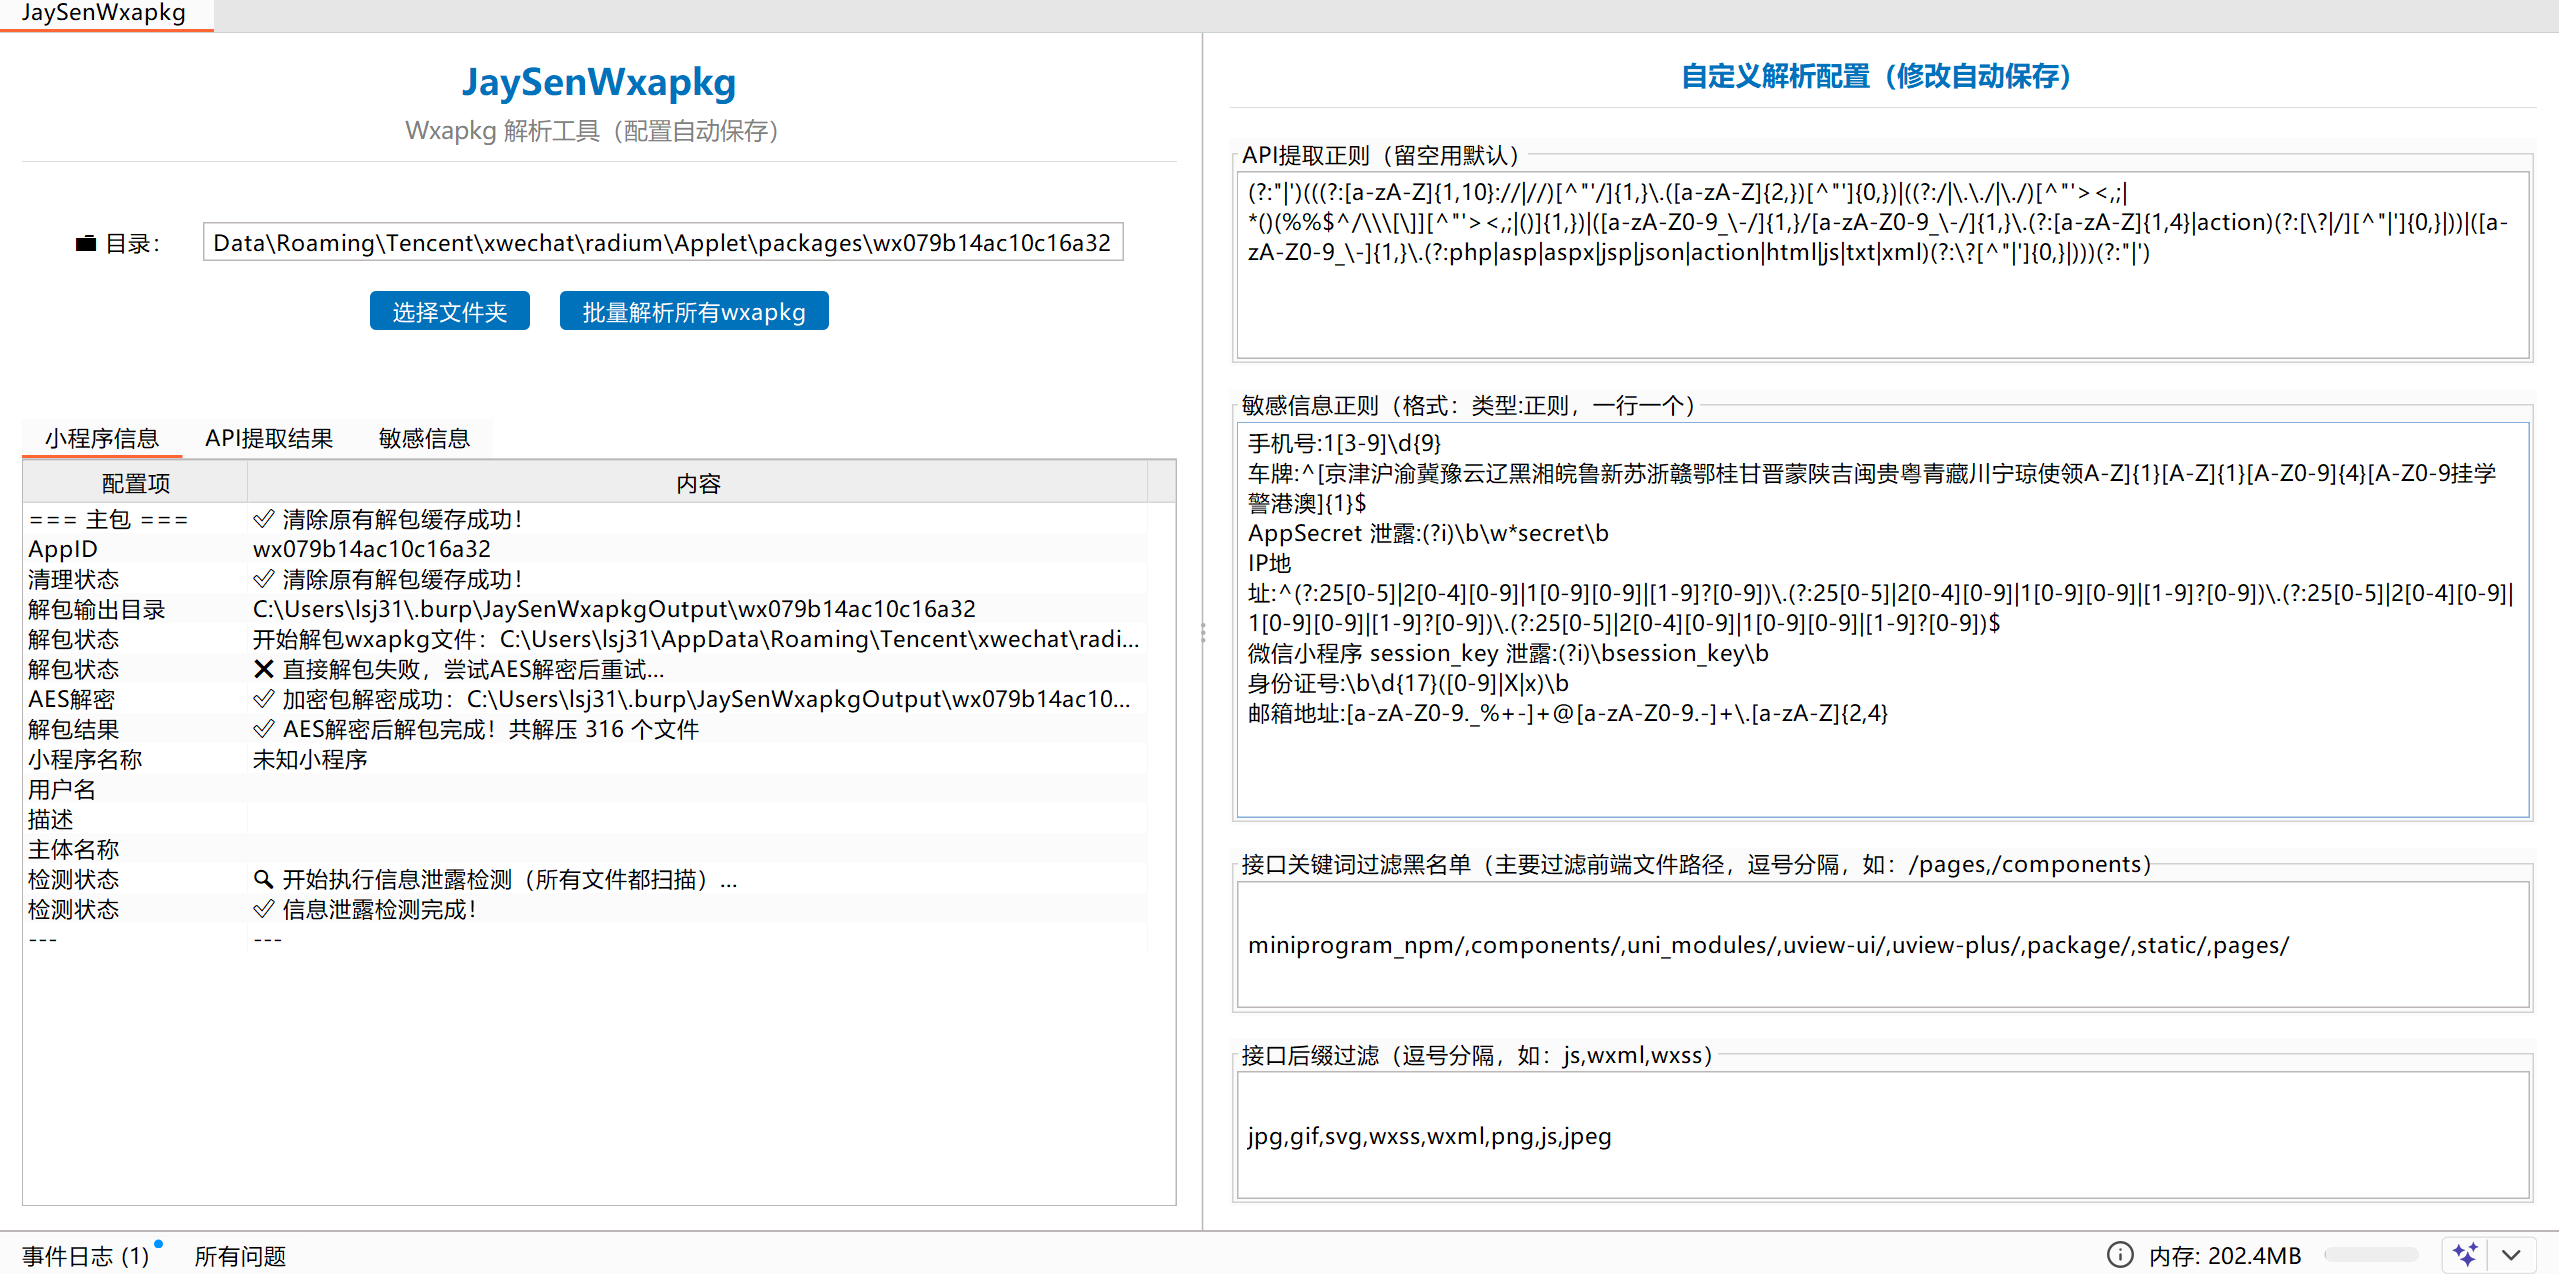2559x1274 pixels.
Task: Select the 小程序信息 tab
Action: (x=102, y=438)
